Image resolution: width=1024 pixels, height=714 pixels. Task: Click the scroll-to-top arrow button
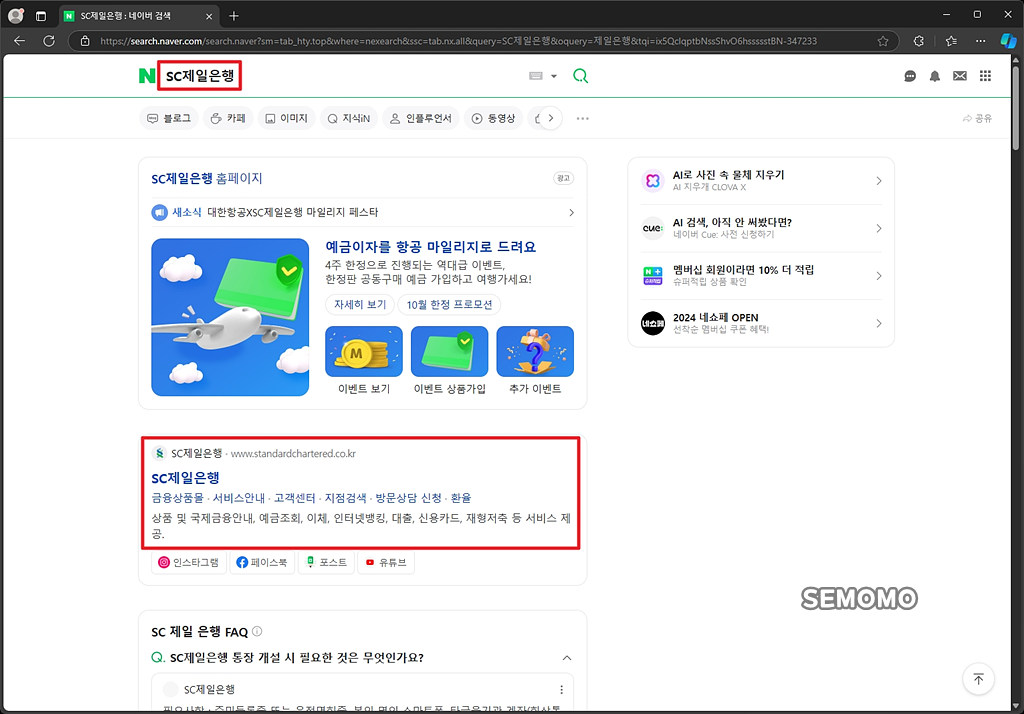tap(978, 679)
